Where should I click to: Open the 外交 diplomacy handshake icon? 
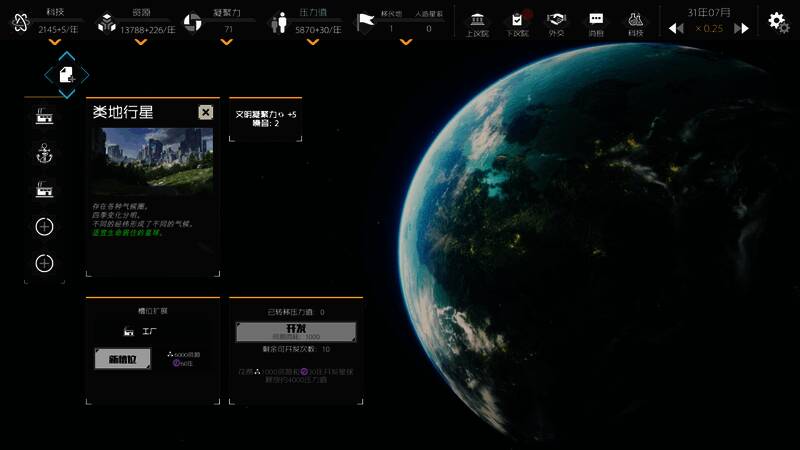pyautogui.click(x=556, y=22)
